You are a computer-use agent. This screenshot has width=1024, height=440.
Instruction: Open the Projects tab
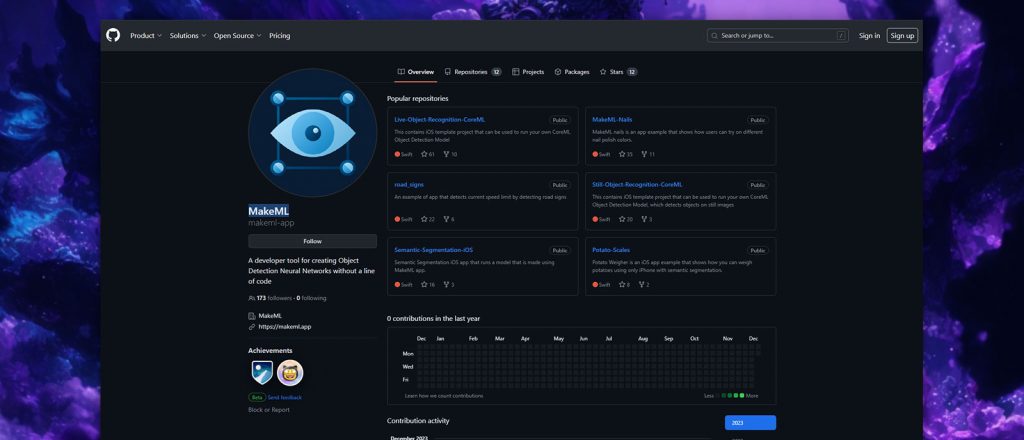528,72
